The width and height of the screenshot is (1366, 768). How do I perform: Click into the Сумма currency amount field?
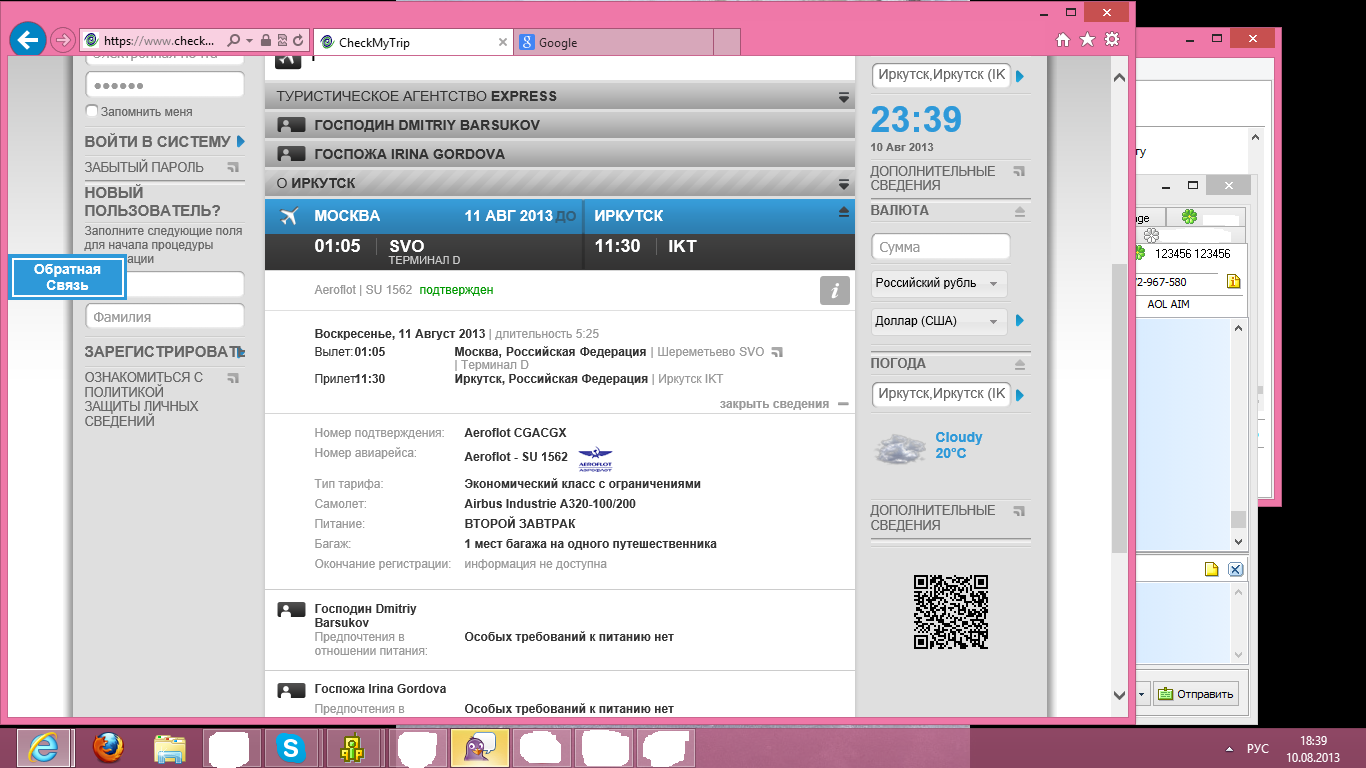tap(941, 247)
